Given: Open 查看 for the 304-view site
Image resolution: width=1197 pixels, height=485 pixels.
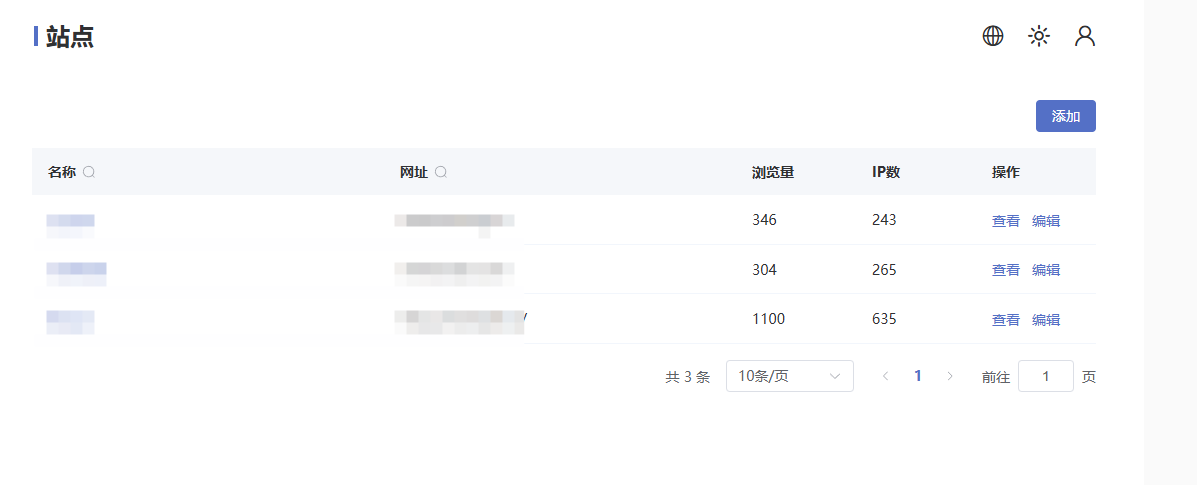Looking at the screenshot, I should 1006,270.
